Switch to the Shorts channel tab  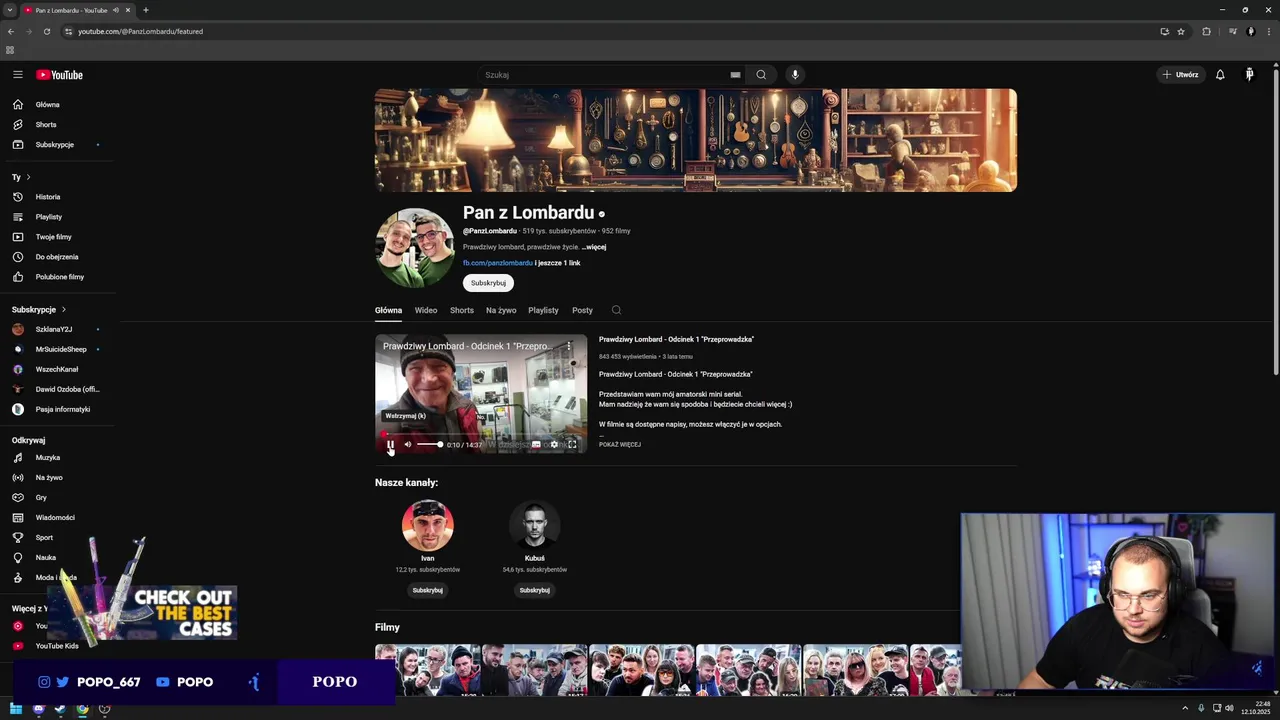coord(462,310)
